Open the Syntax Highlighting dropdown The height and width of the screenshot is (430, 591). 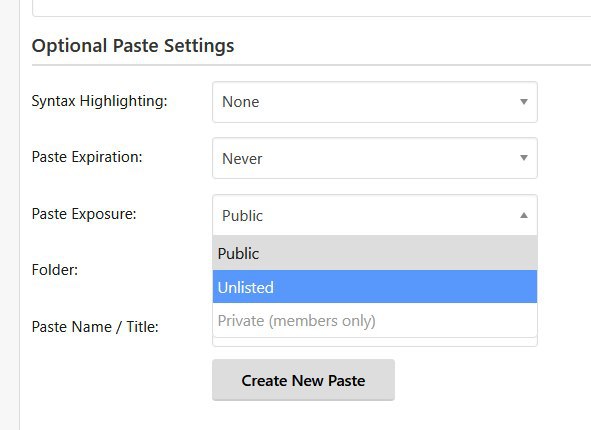click(375, 102)
